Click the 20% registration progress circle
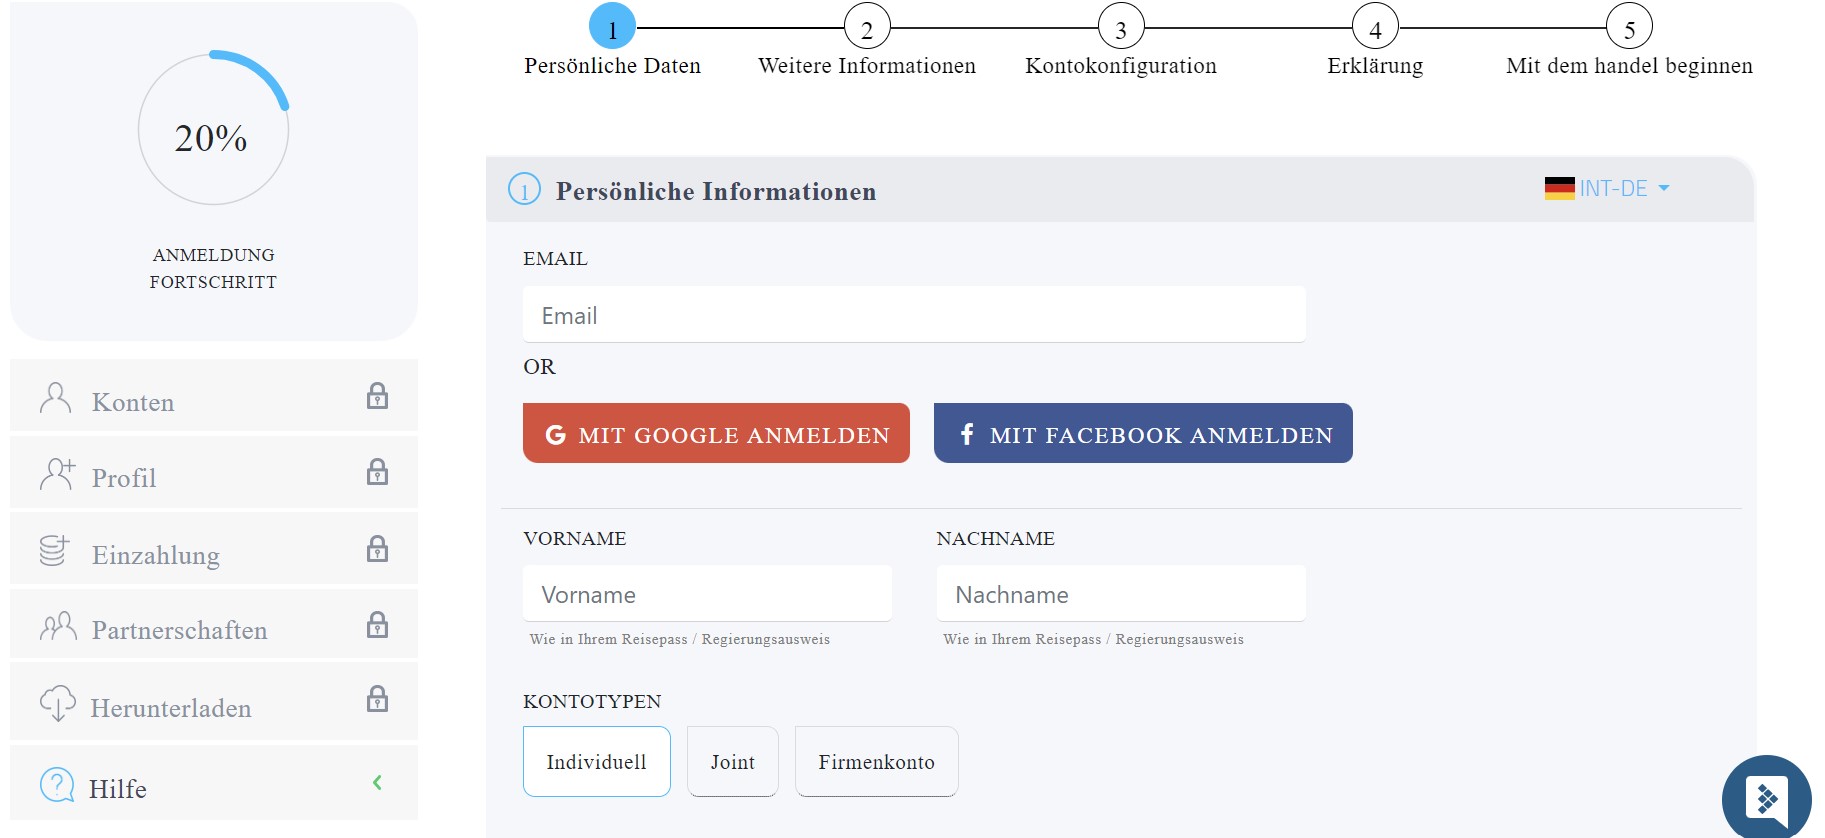 click(x=213, y=129)
